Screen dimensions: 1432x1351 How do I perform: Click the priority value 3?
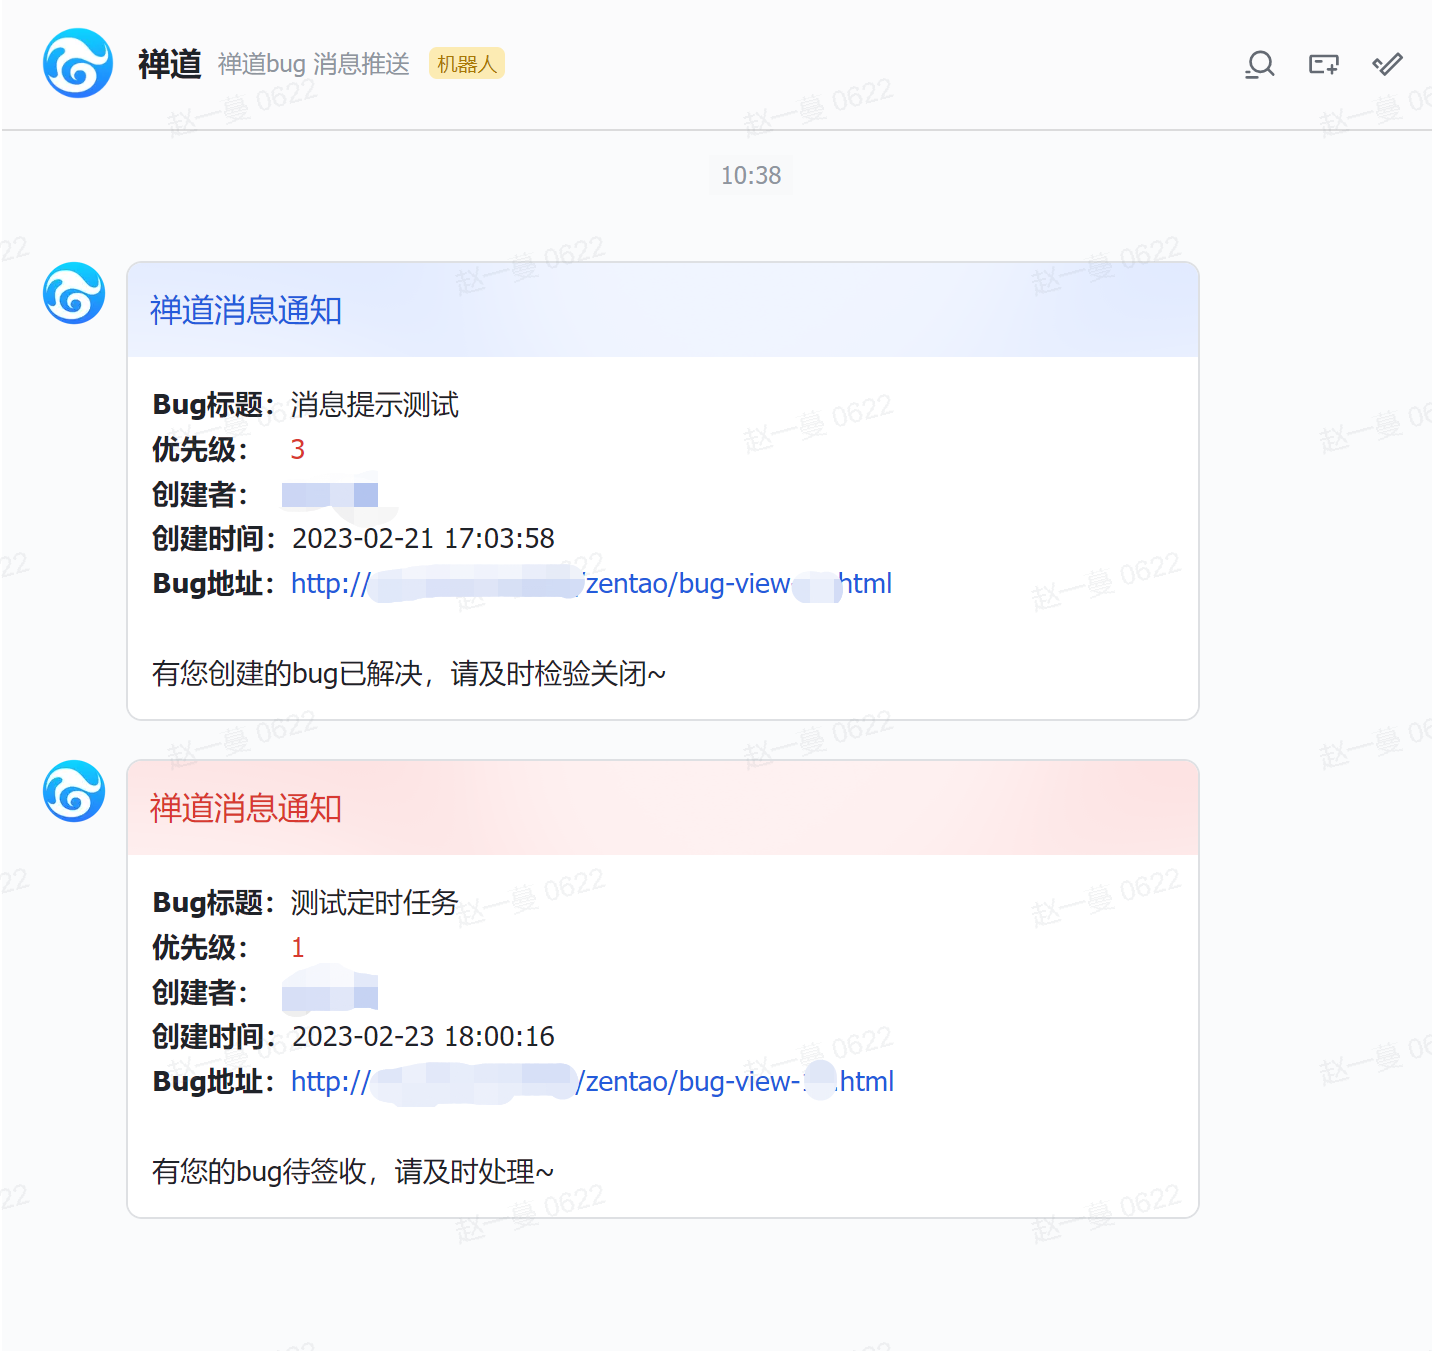[297, 450]
